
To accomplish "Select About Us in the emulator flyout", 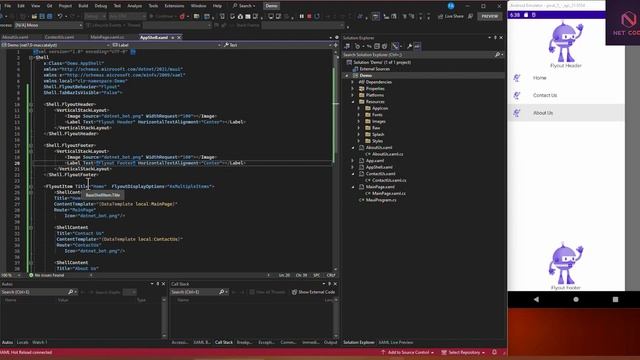I will [x=566, y=113].
